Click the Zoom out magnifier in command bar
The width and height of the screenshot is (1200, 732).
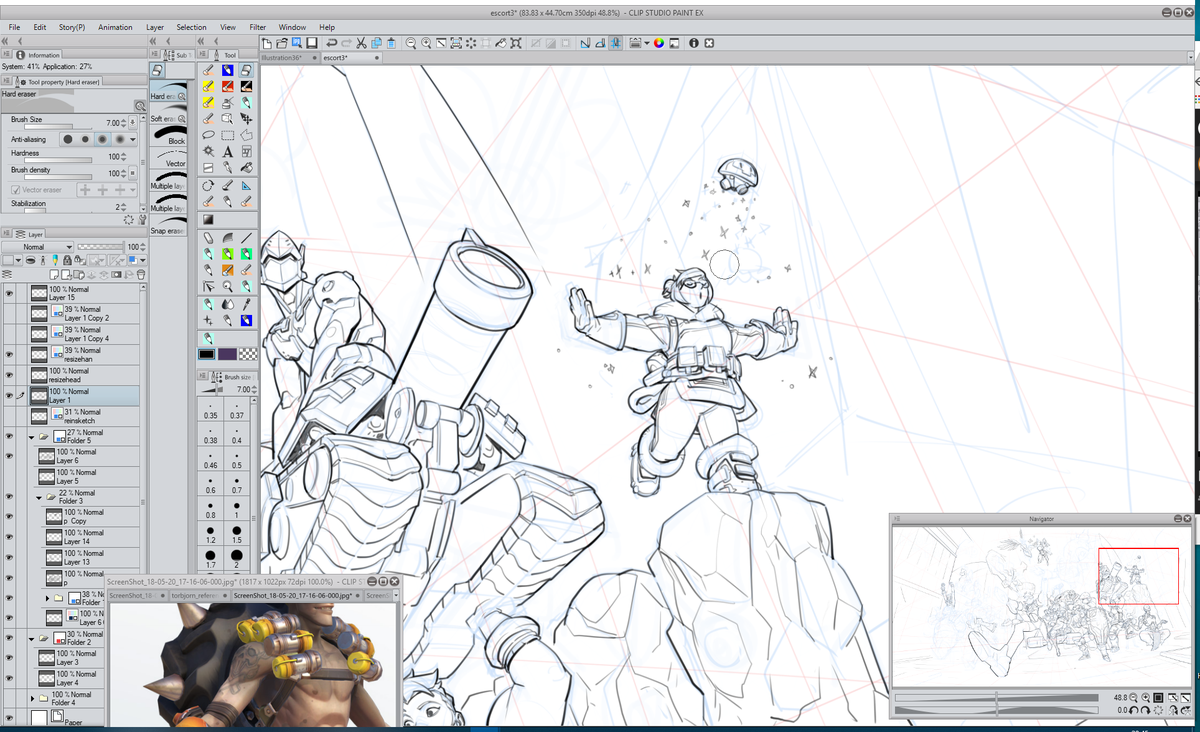pos(411,43)
